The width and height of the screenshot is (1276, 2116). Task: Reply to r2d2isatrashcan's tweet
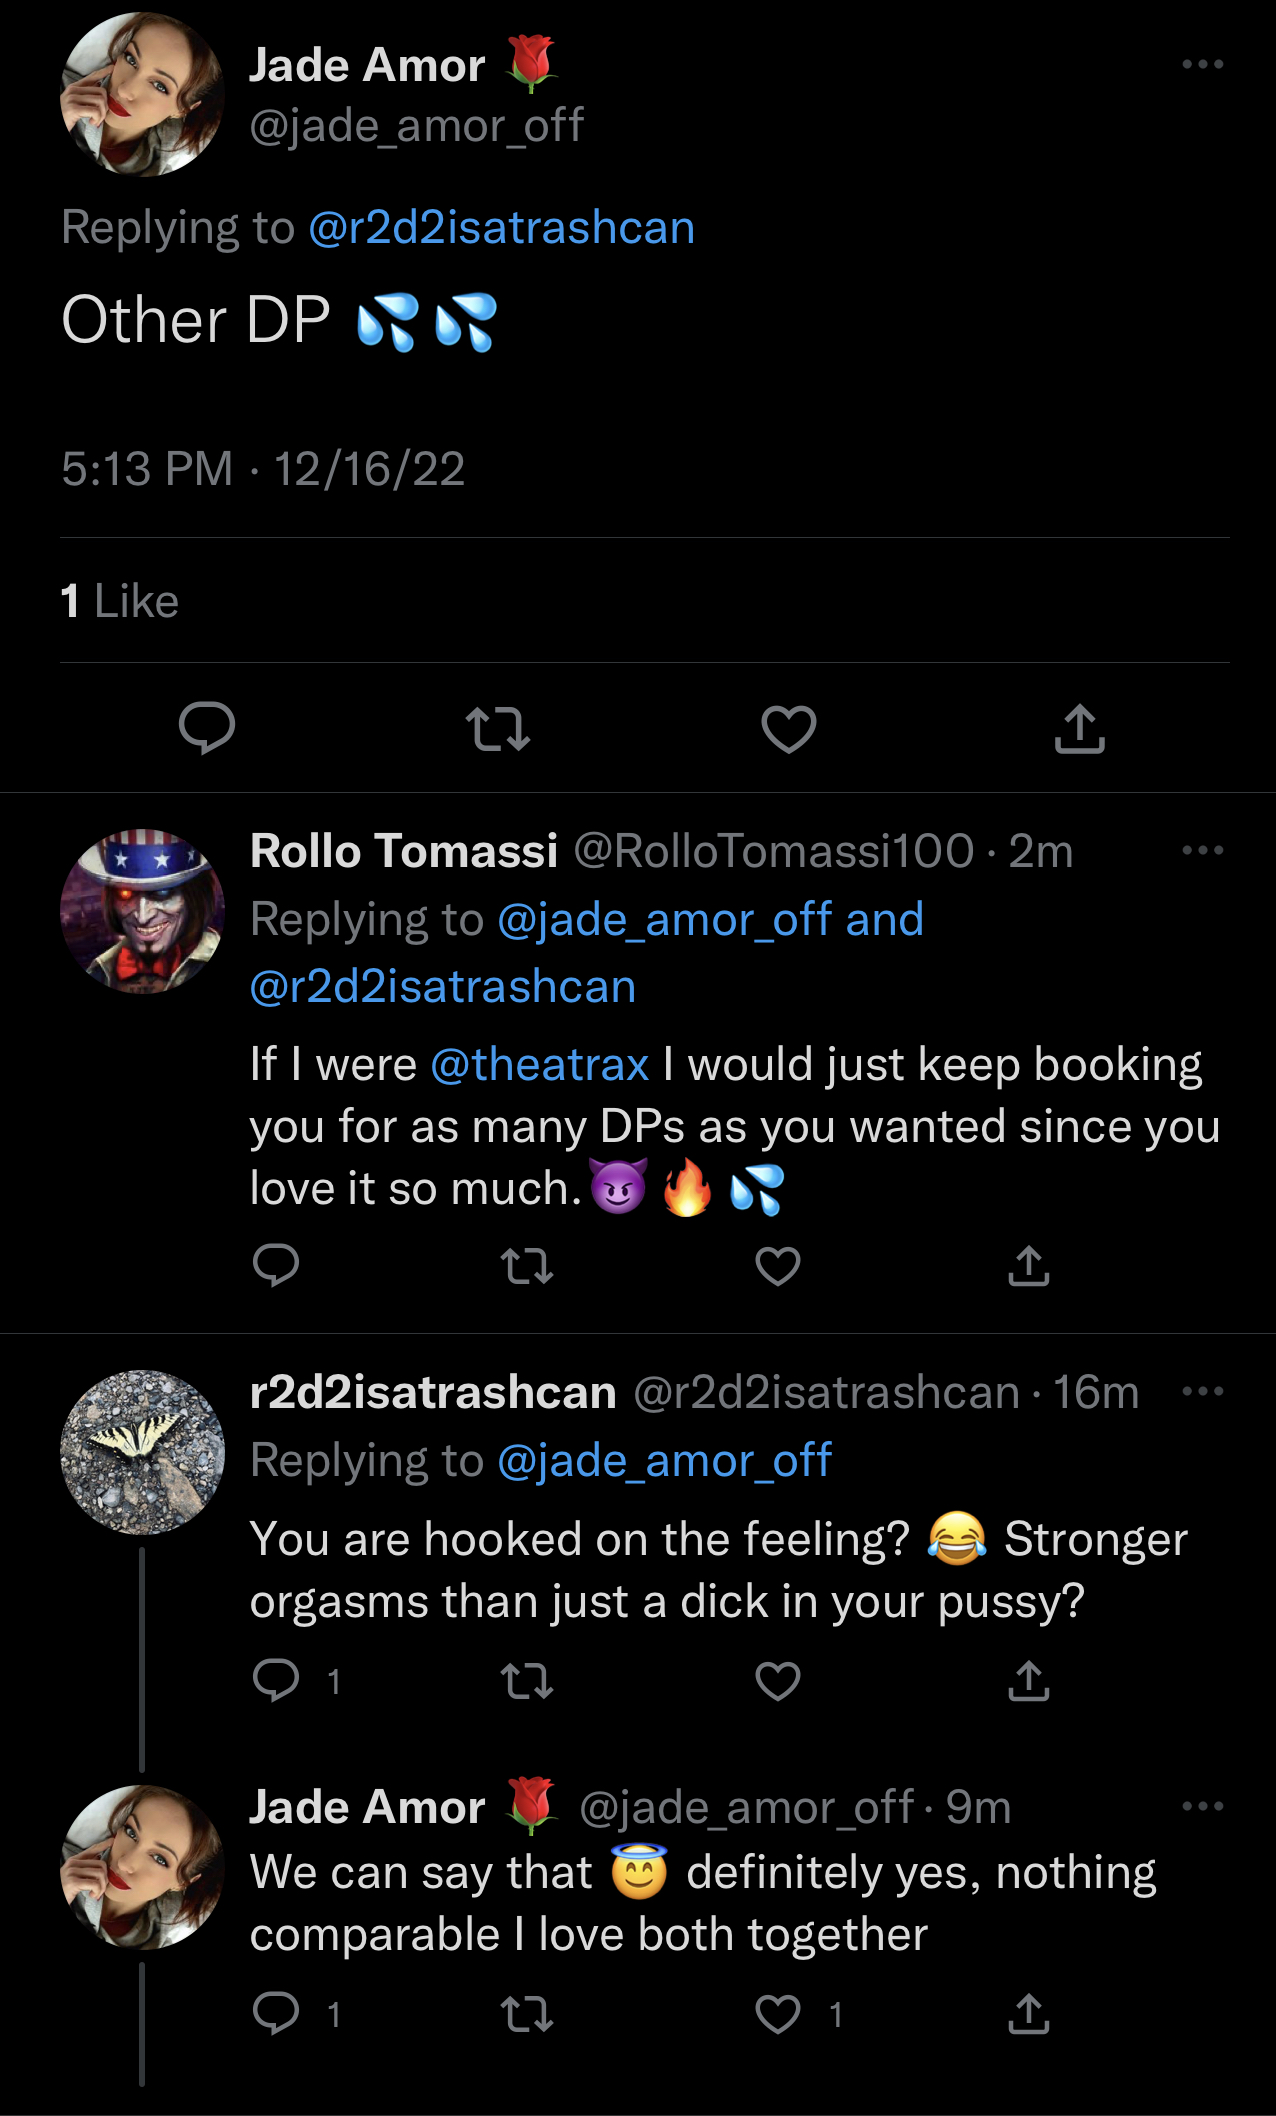coord(276,1681)
